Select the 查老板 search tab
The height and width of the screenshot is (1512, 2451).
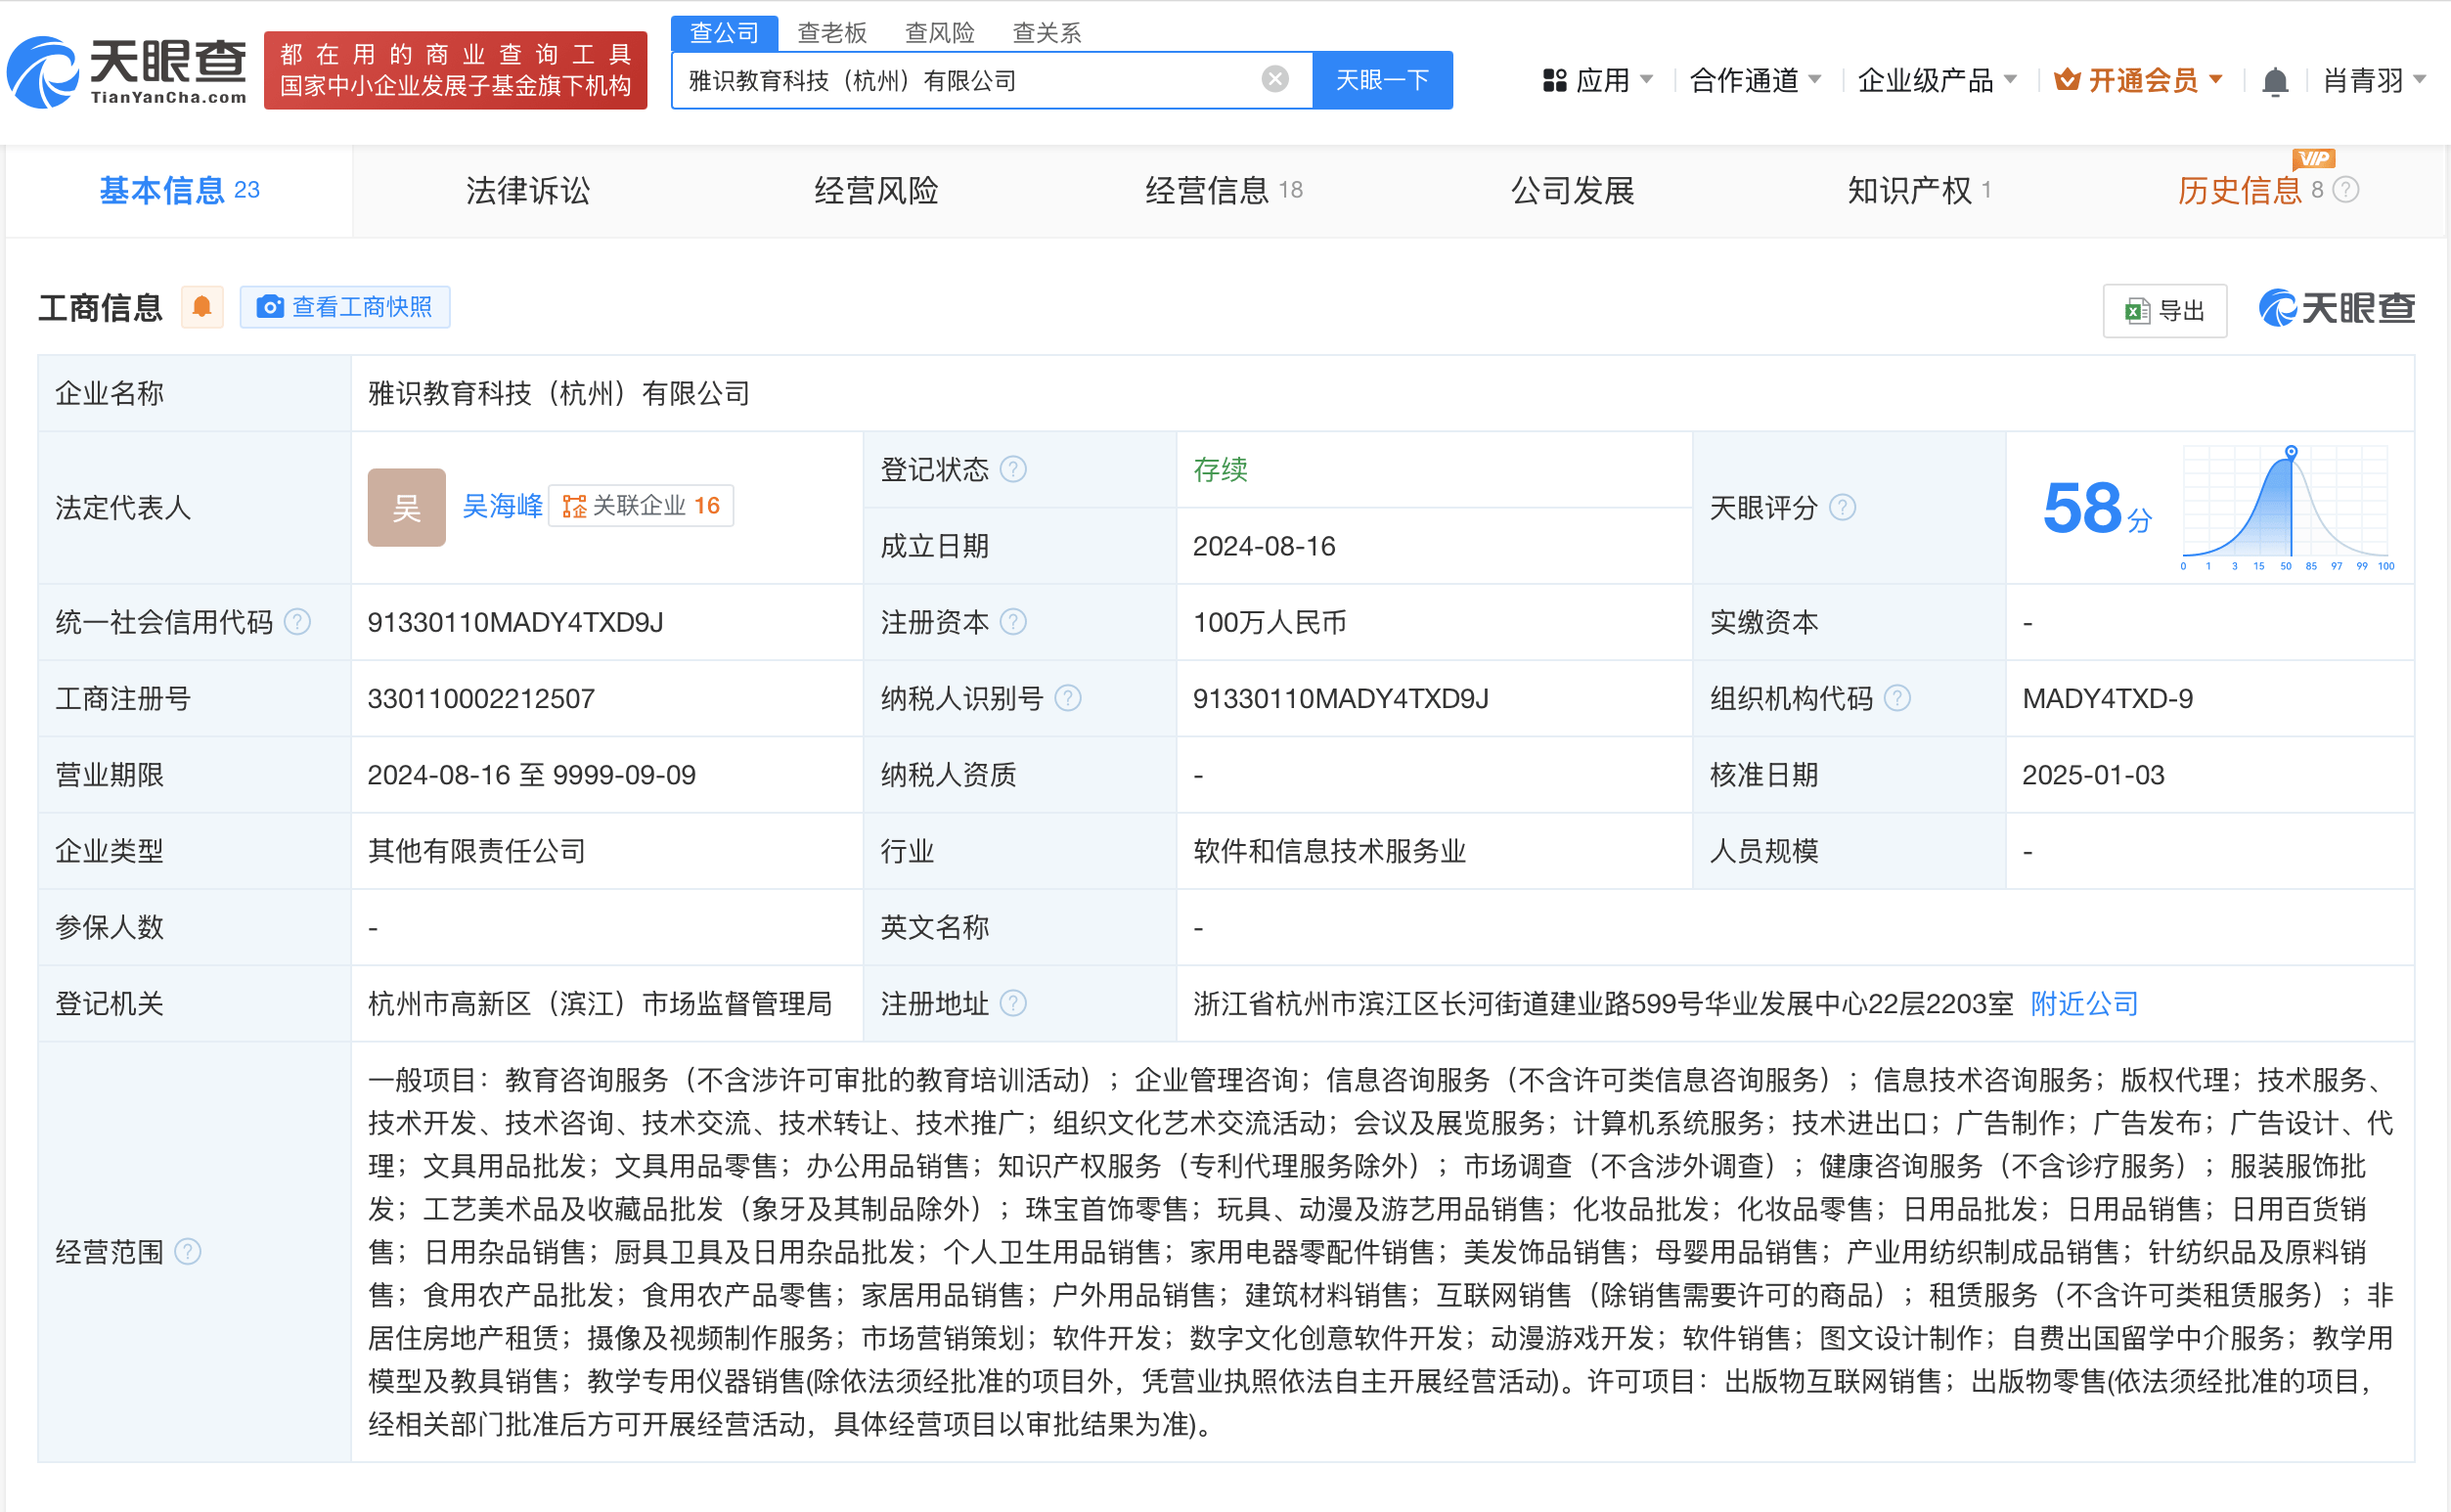(x=832, y=33)
